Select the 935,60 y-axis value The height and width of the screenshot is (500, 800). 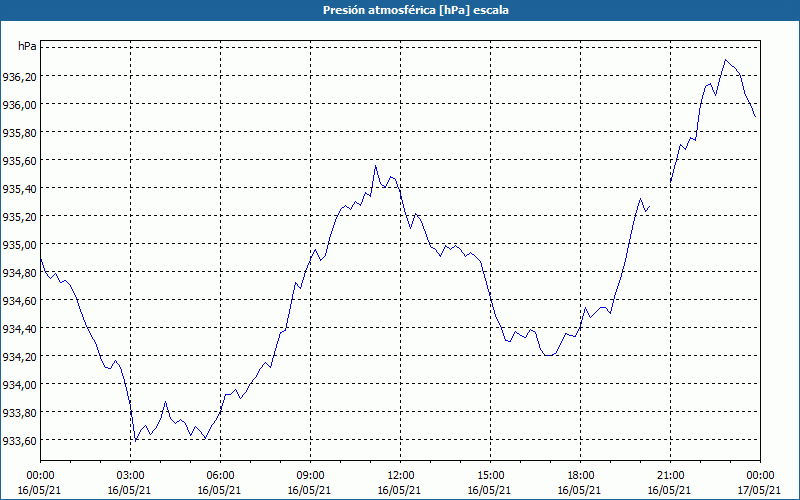click(x=19, y=161)
